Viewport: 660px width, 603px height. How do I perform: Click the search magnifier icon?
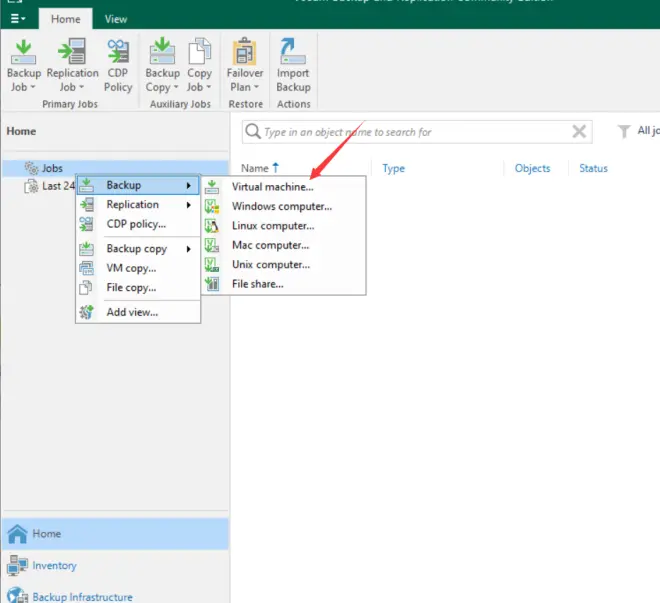(x=253, y=131)
